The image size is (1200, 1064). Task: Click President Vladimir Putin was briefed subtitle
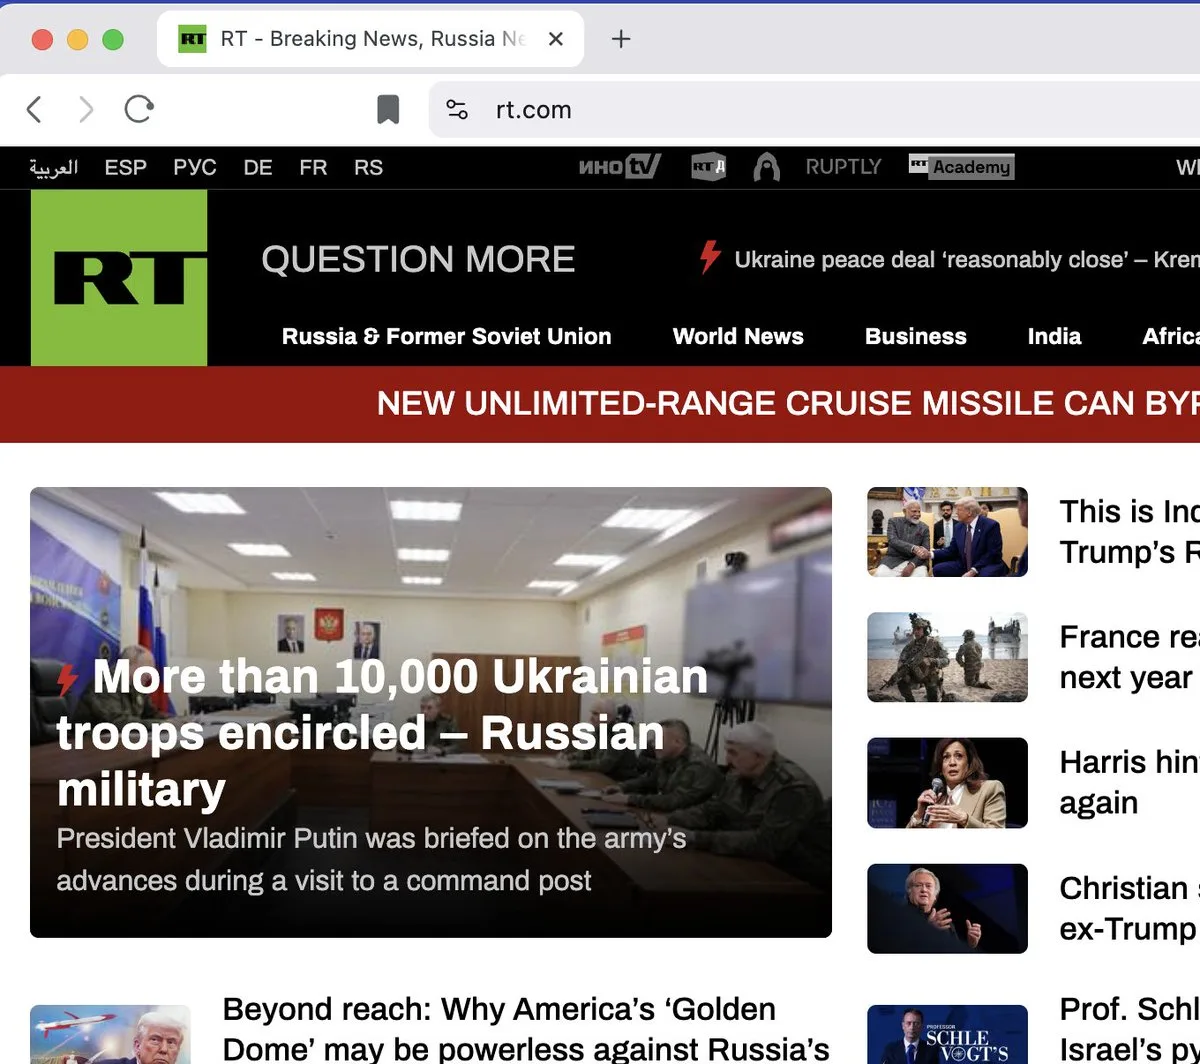[371, 859]
